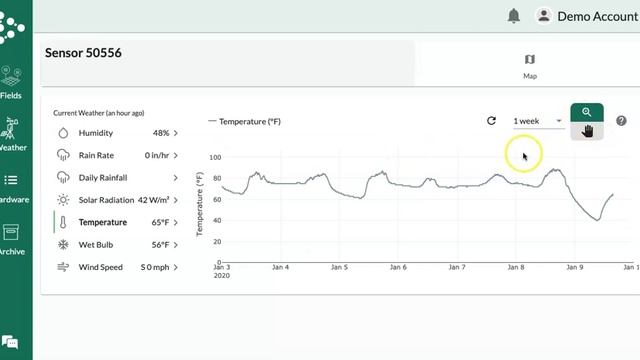Click the Demo Account name
The image size is (640, 360).
[597, 16]
